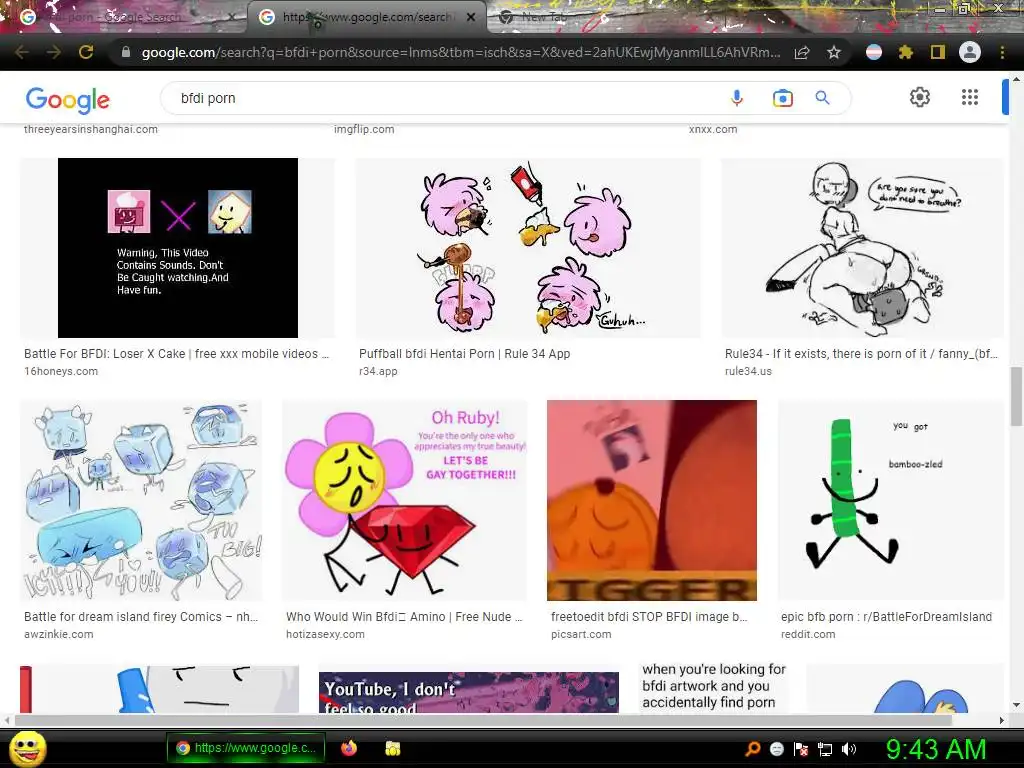Open the smiley face start button
1024x768 pixels.
pos(27,748)
